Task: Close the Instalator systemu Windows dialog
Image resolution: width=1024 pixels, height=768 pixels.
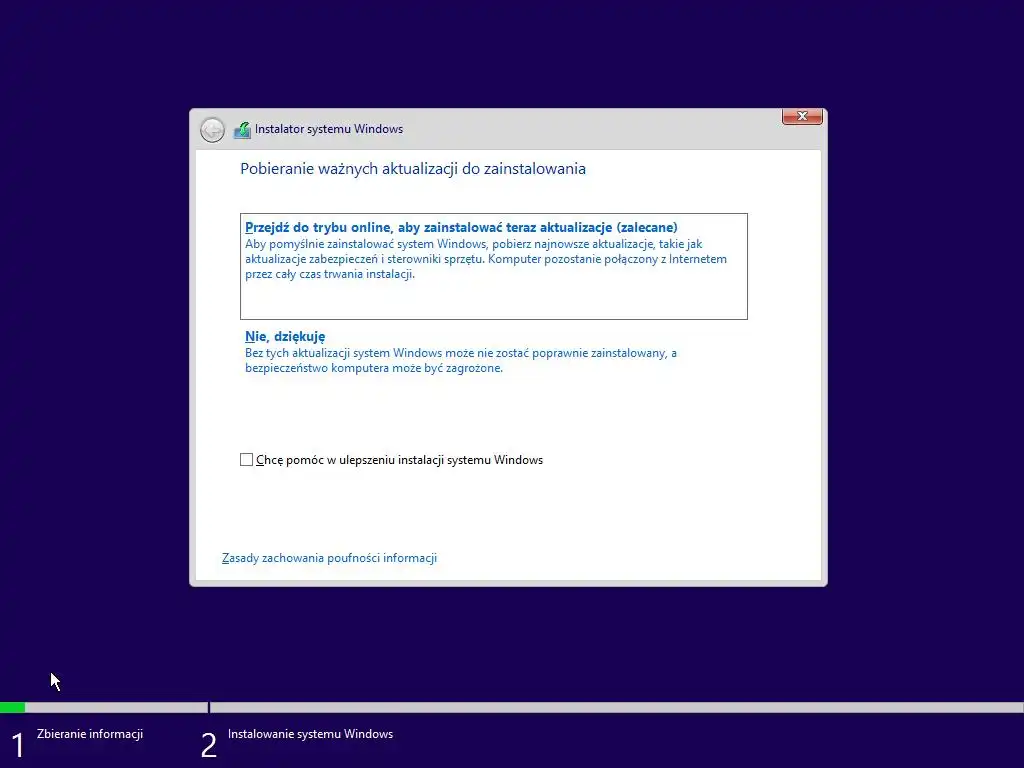Action: point(802,116)
